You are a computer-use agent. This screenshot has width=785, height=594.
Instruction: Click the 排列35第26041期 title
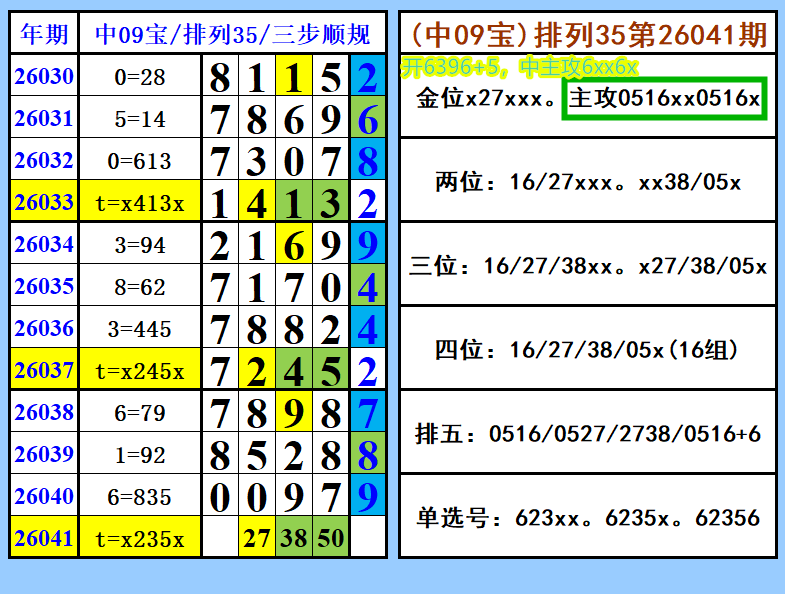651,35
